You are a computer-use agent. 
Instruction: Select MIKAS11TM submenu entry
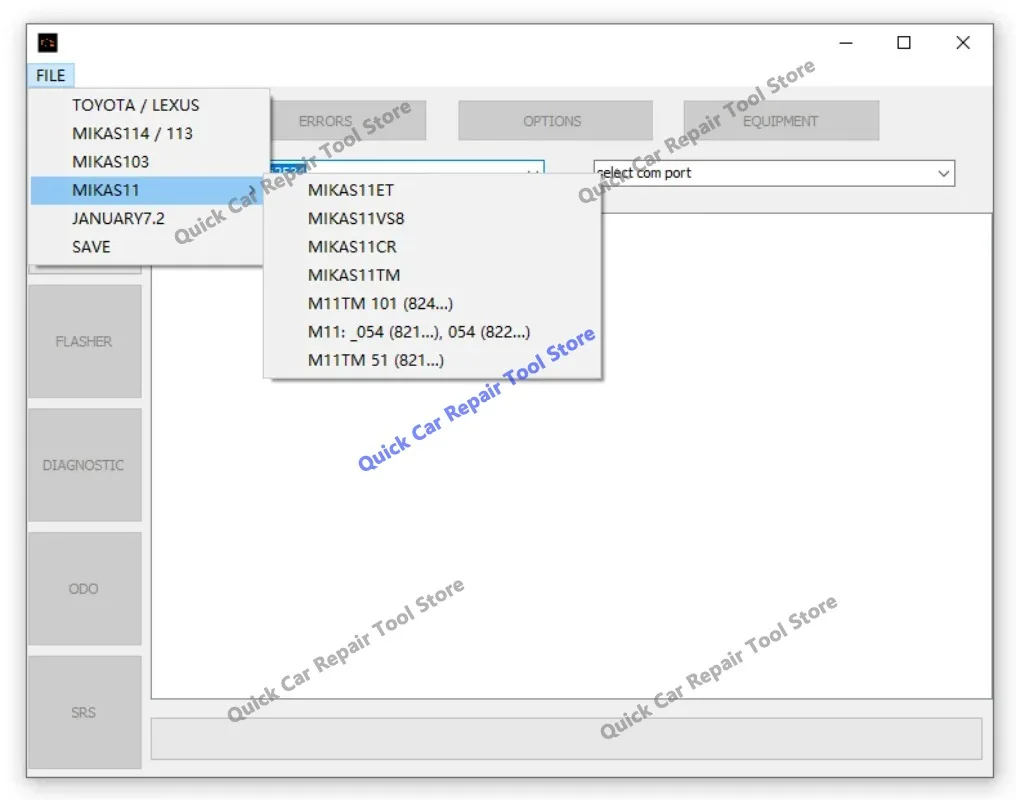(x=432, y=275)
